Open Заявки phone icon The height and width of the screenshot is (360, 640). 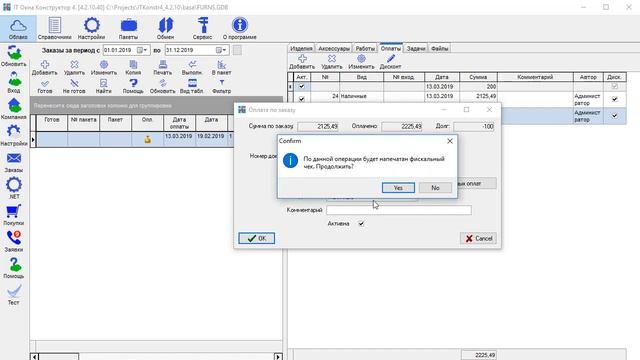pos(14,242)
